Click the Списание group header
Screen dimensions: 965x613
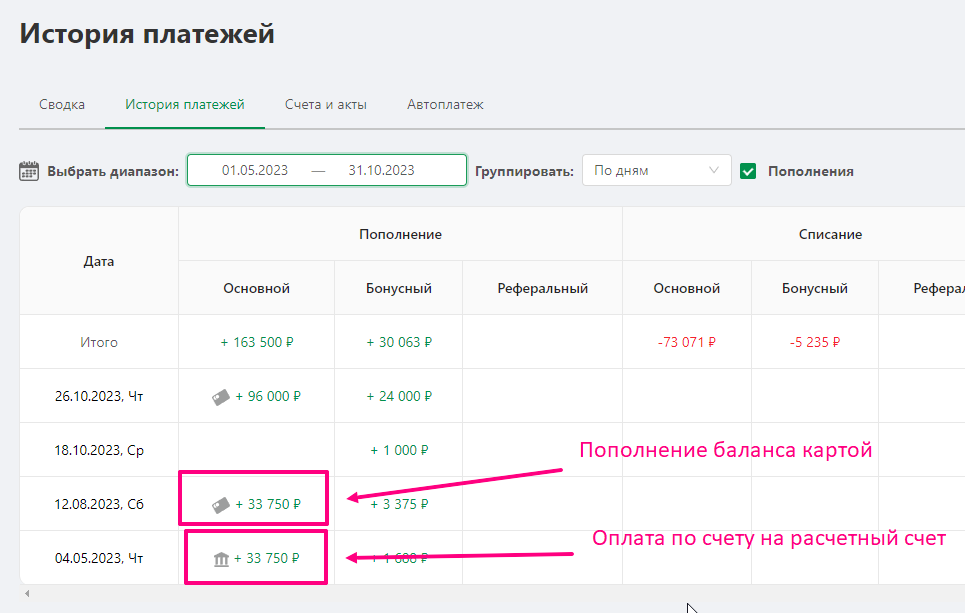[x=830, y=234]
